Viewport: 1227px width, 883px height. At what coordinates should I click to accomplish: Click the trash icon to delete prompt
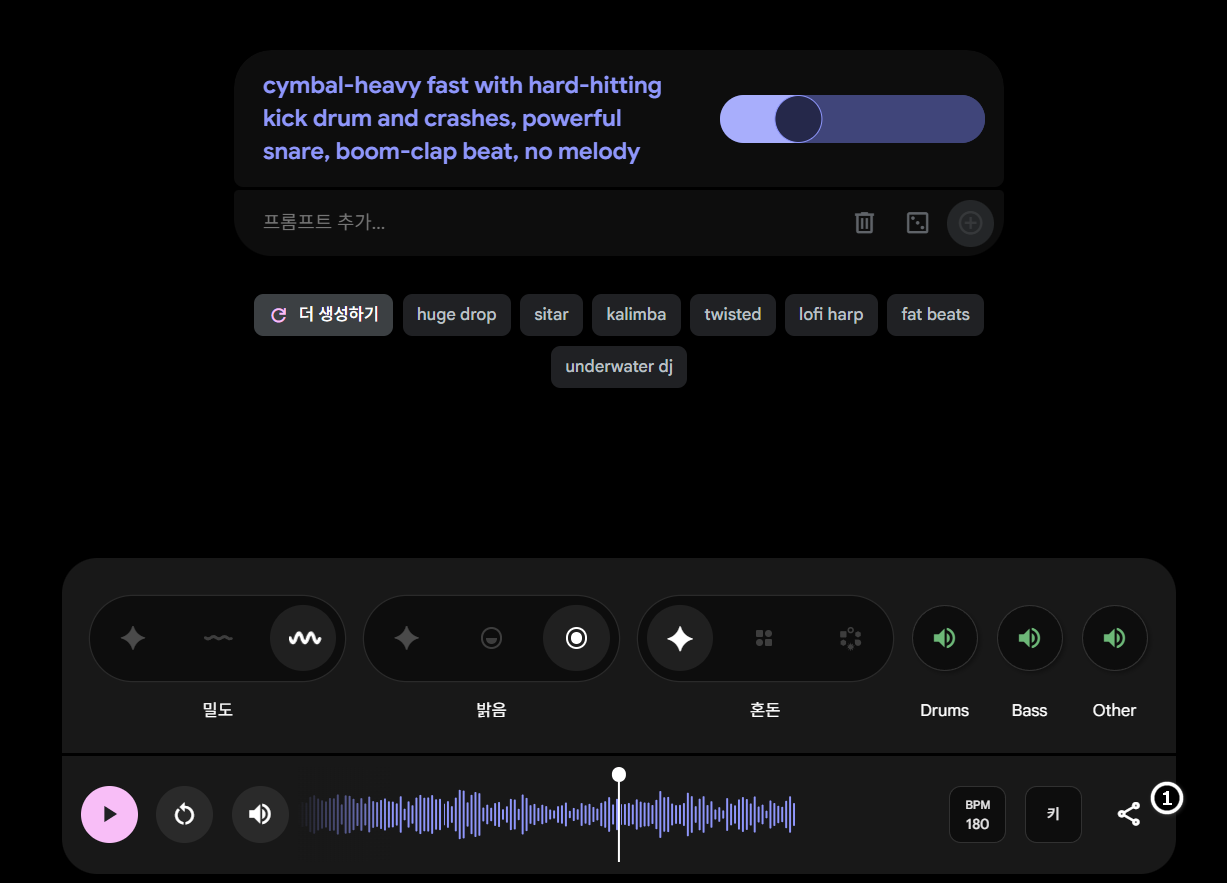(864, 222)
